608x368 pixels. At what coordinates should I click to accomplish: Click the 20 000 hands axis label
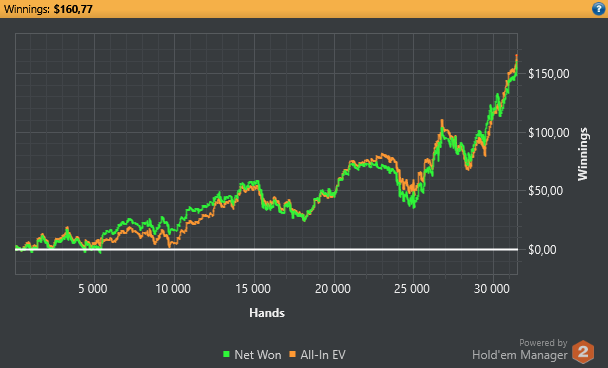click(x=333, y=289)
